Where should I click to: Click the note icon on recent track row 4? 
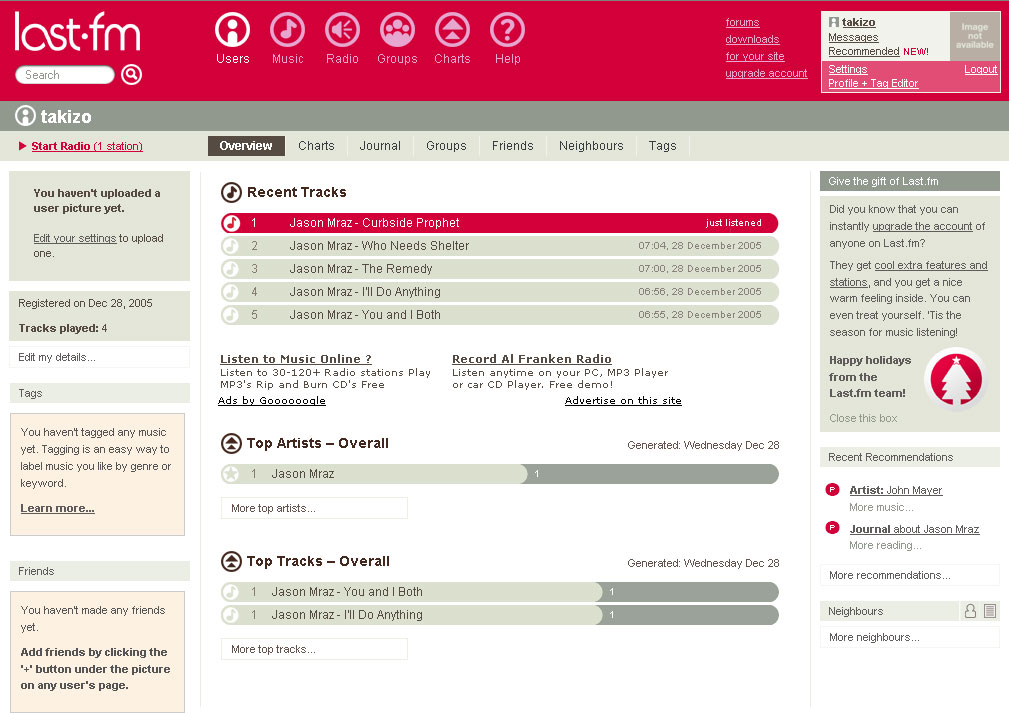(231, 292)
